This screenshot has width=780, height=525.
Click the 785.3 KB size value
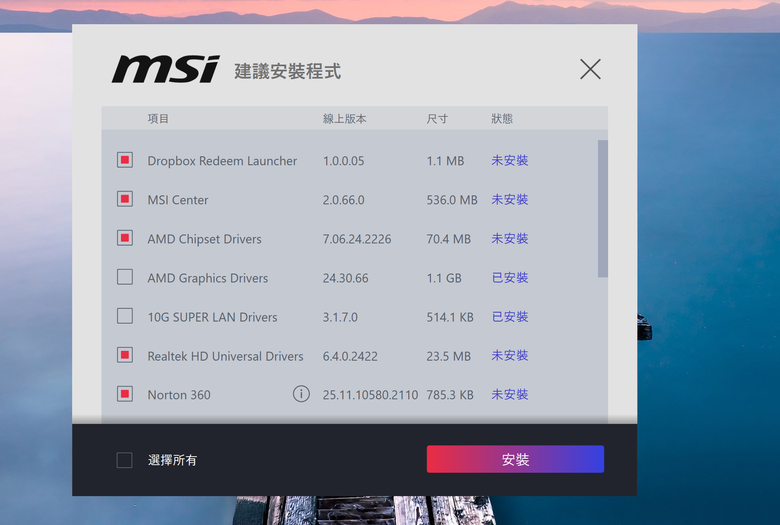tap(450, 395)
